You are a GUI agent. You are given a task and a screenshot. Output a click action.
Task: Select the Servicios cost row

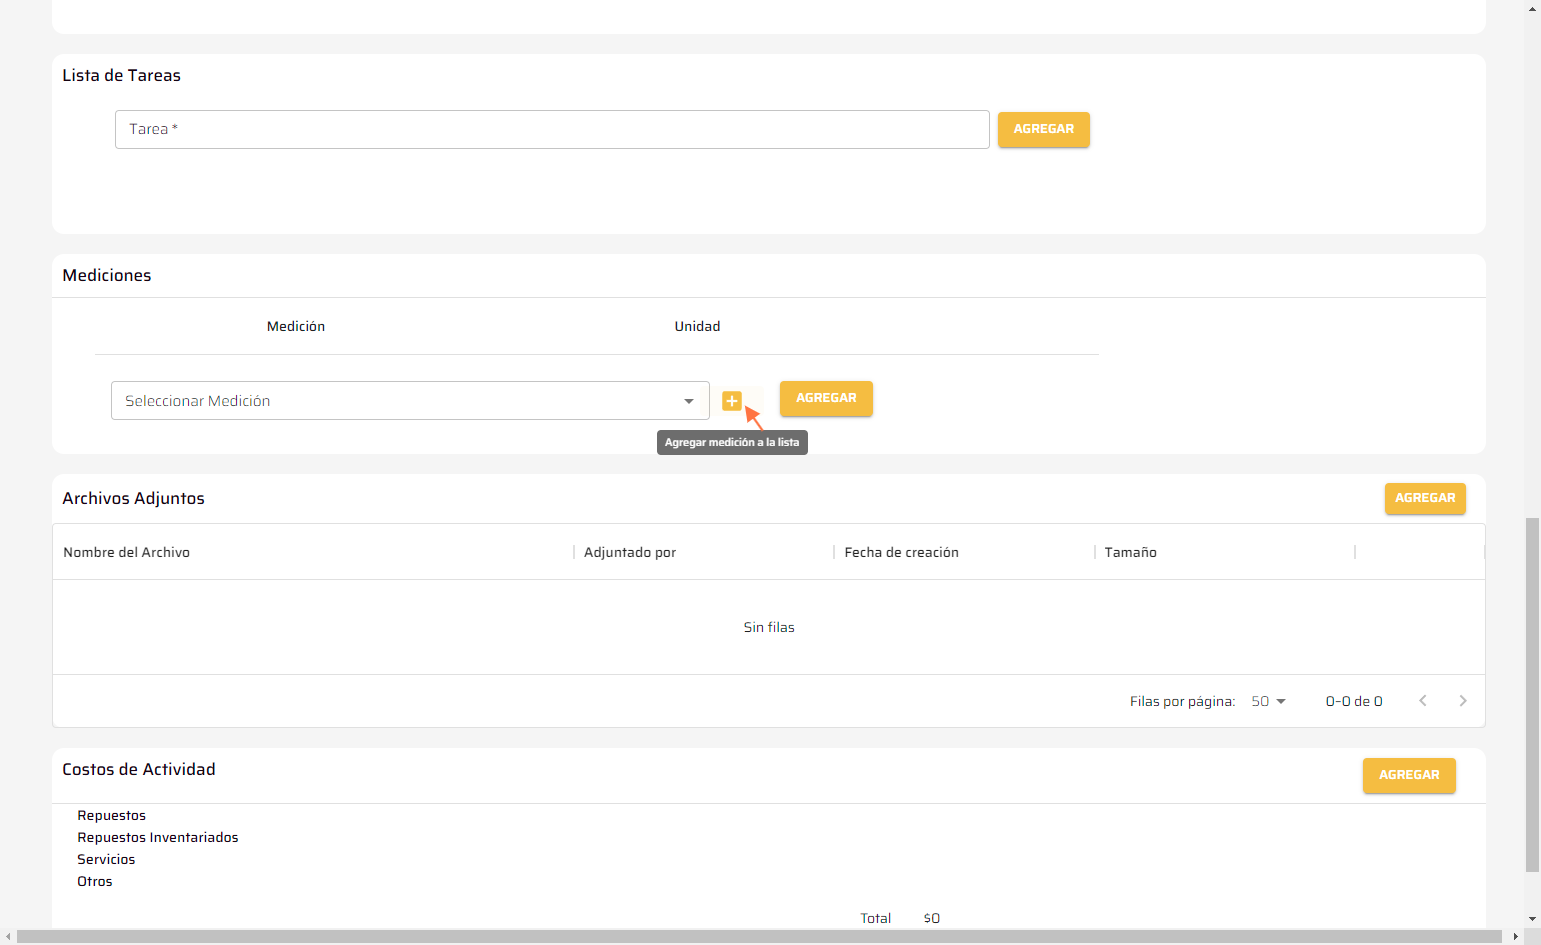106,860
